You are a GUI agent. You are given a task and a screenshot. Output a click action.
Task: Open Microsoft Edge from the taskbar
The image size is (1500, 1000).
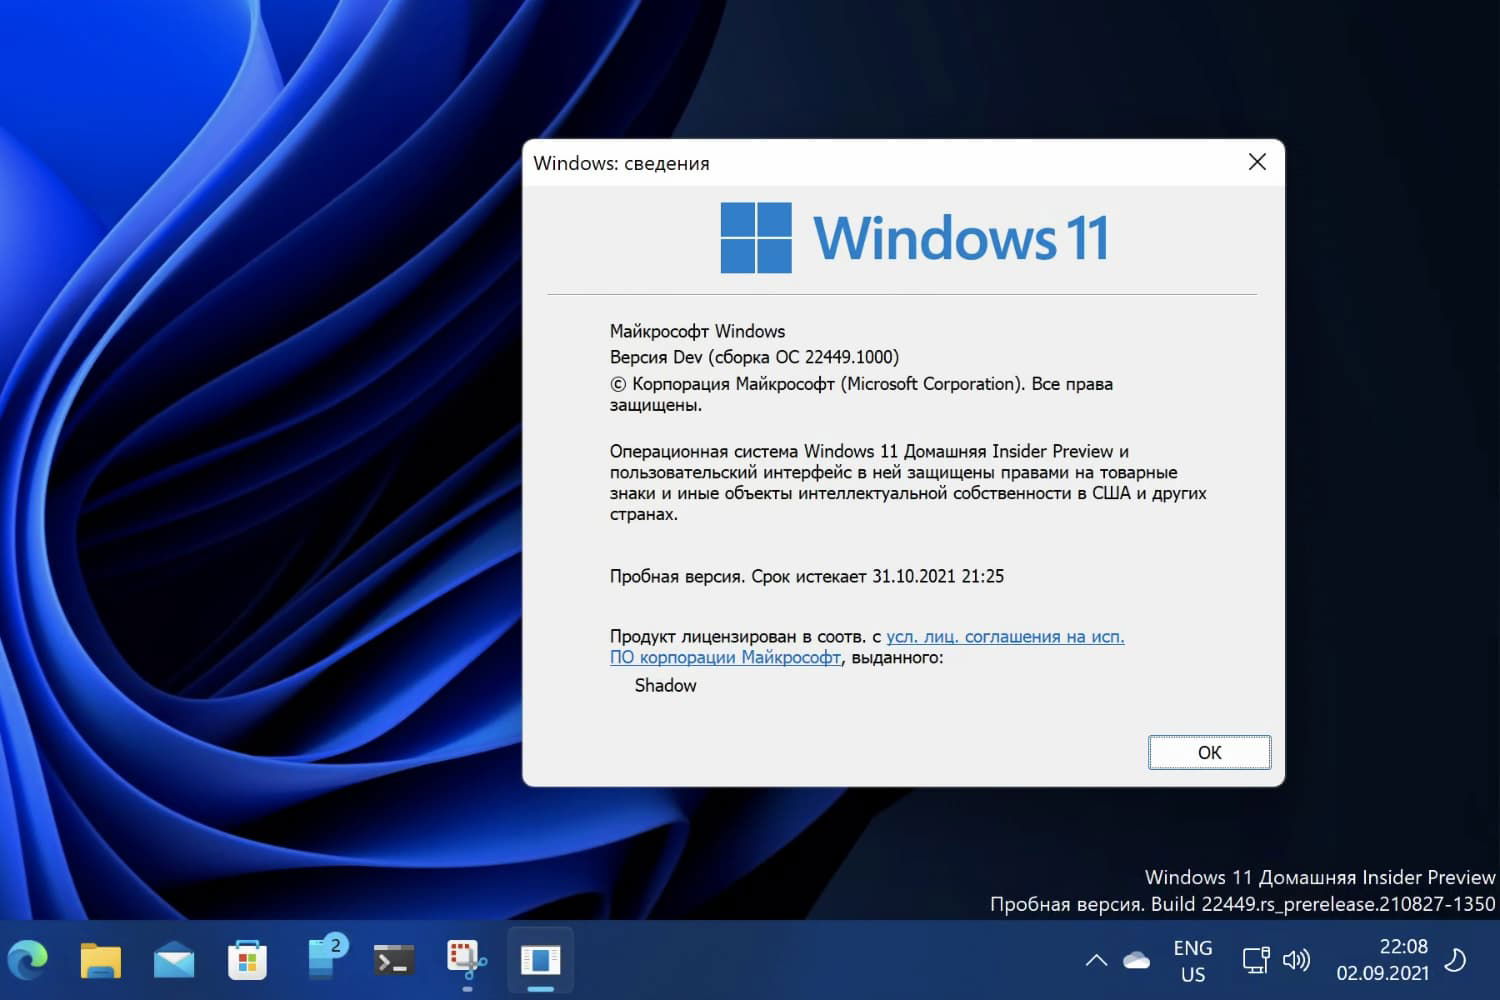click(27, 960)
